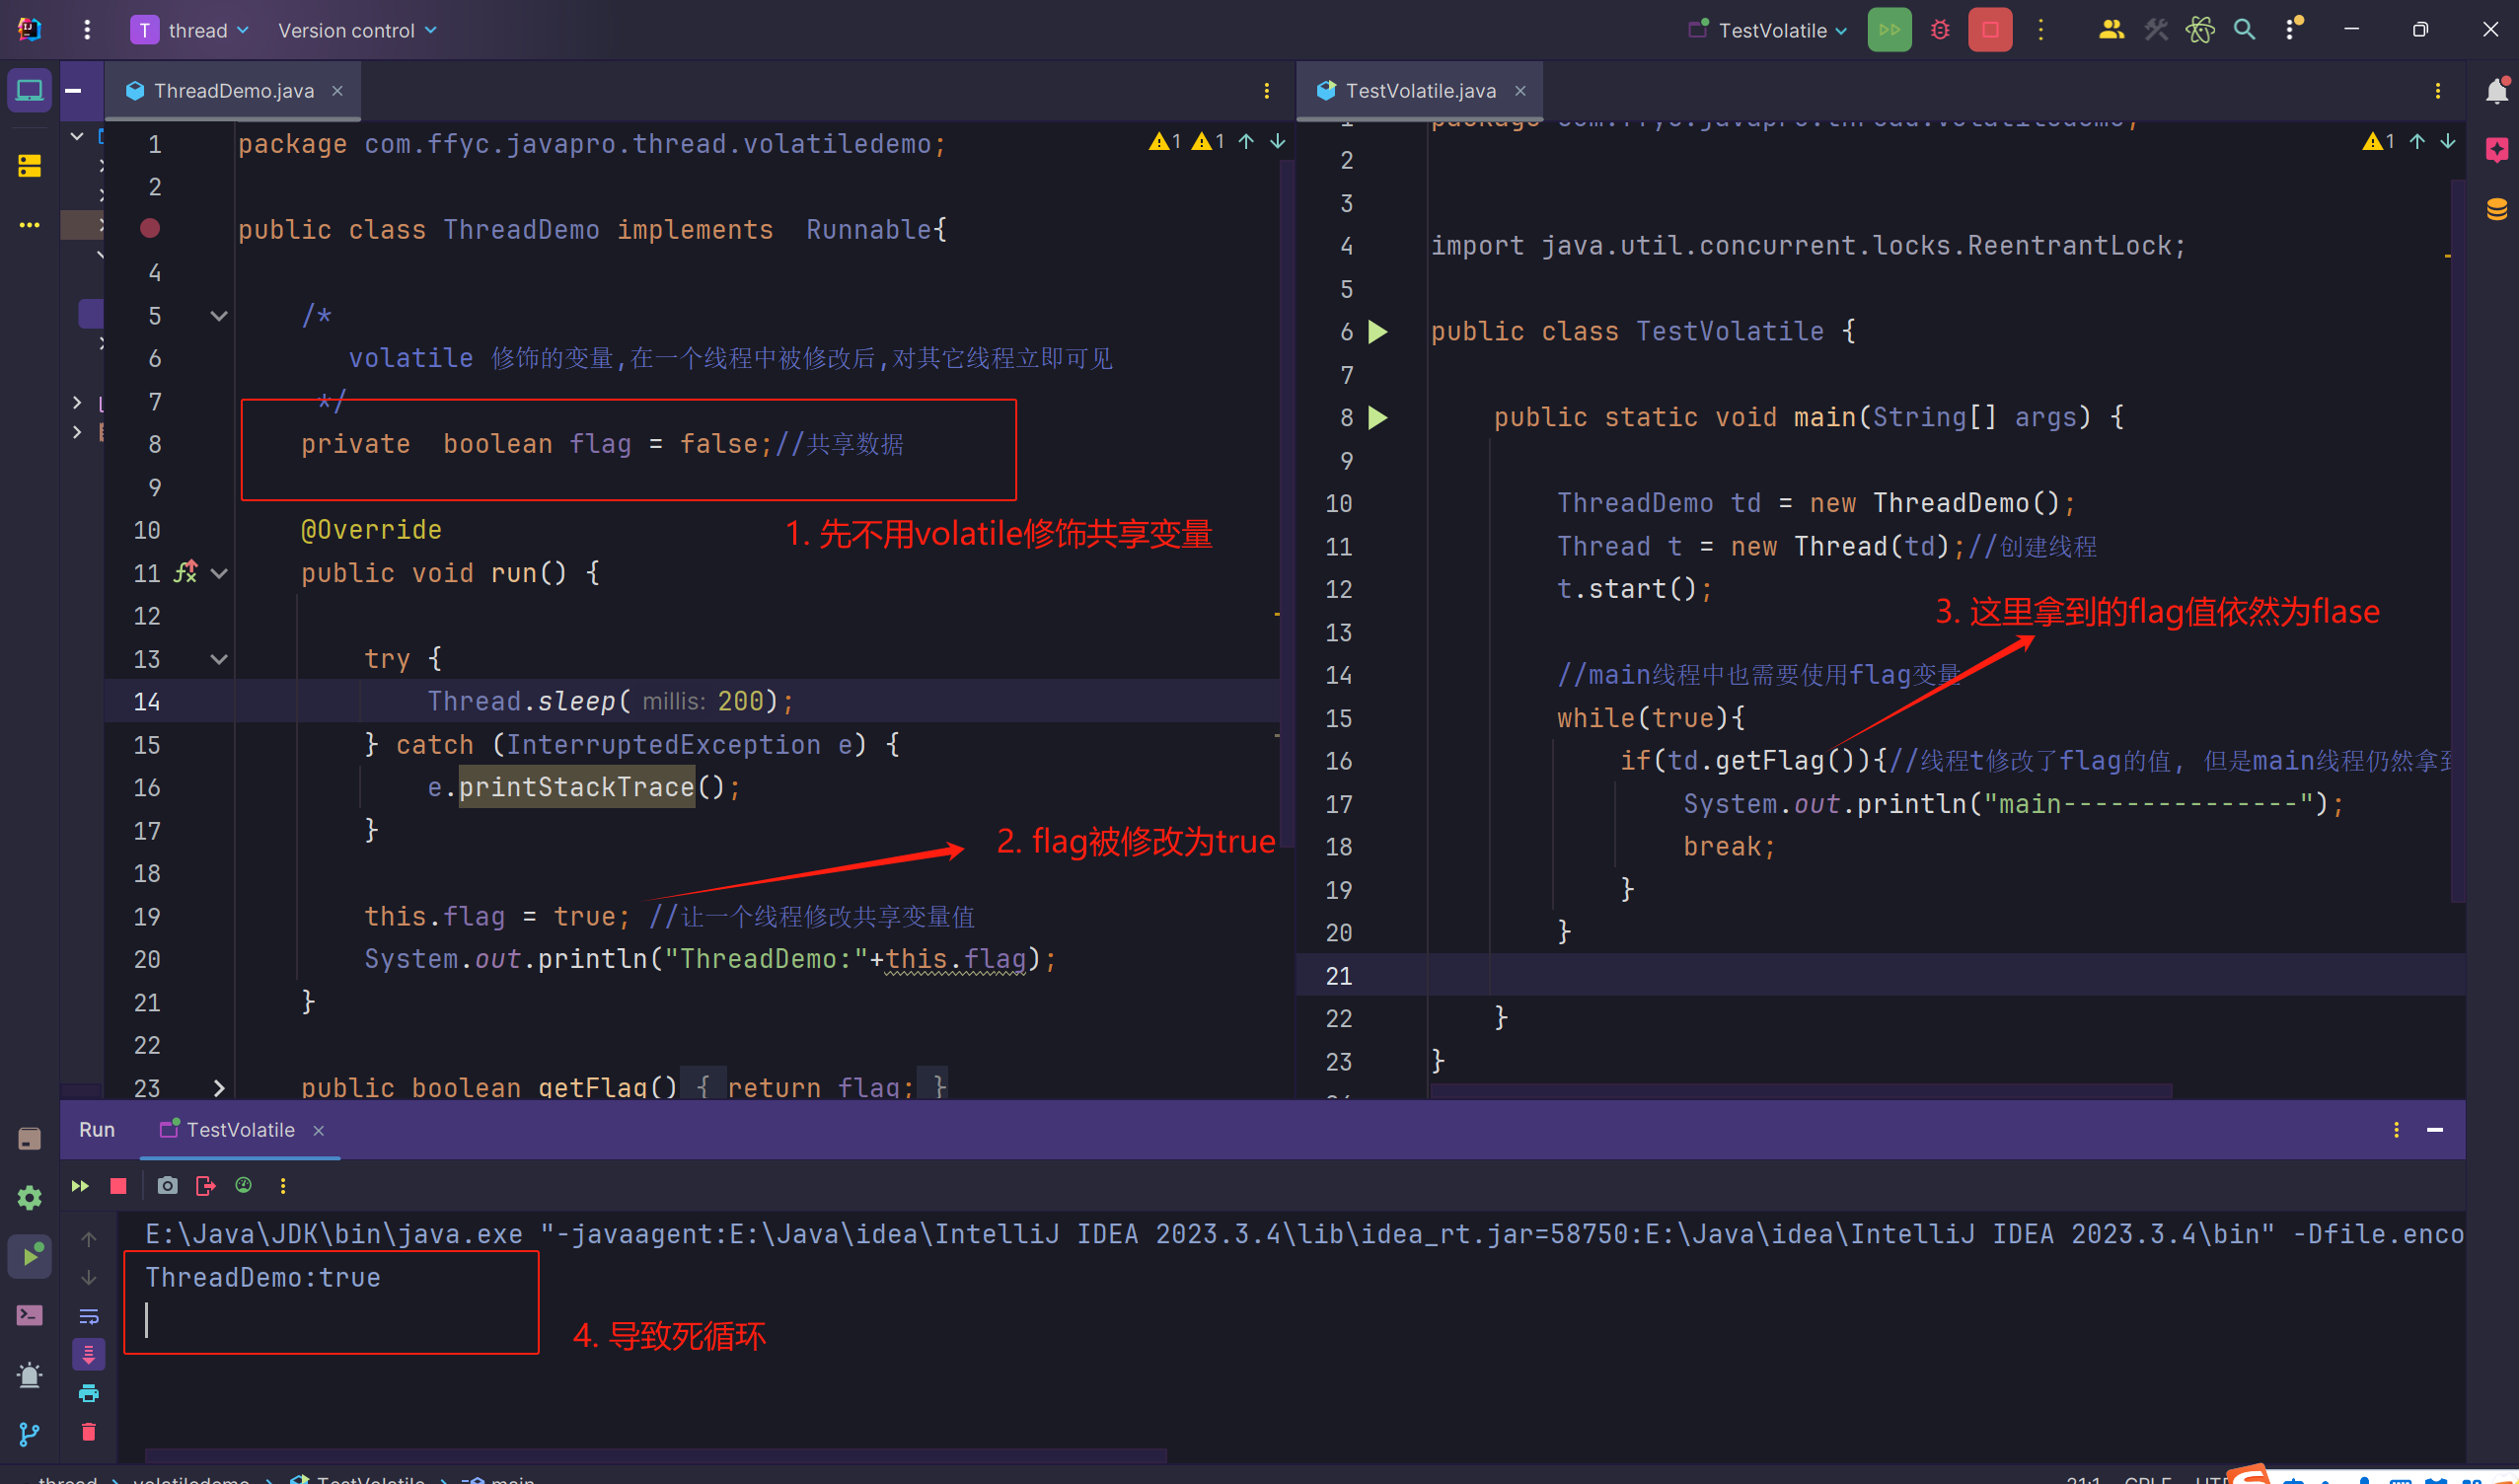Print the console output

point(89,1393)
